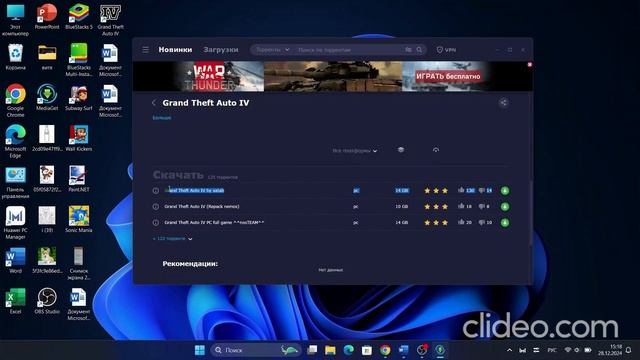
Task: Open File Explorer from the taskbar
Action: click(x=330, y=350)
